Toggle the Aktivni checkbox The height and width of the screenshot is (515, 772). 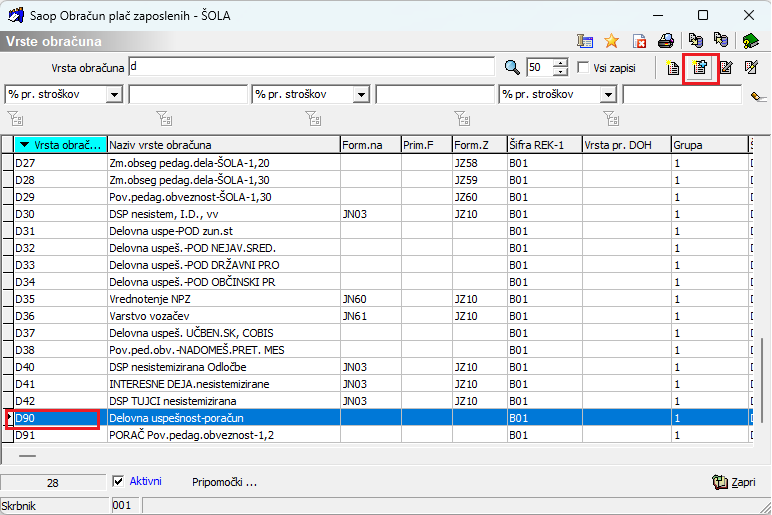click(118, 481)
